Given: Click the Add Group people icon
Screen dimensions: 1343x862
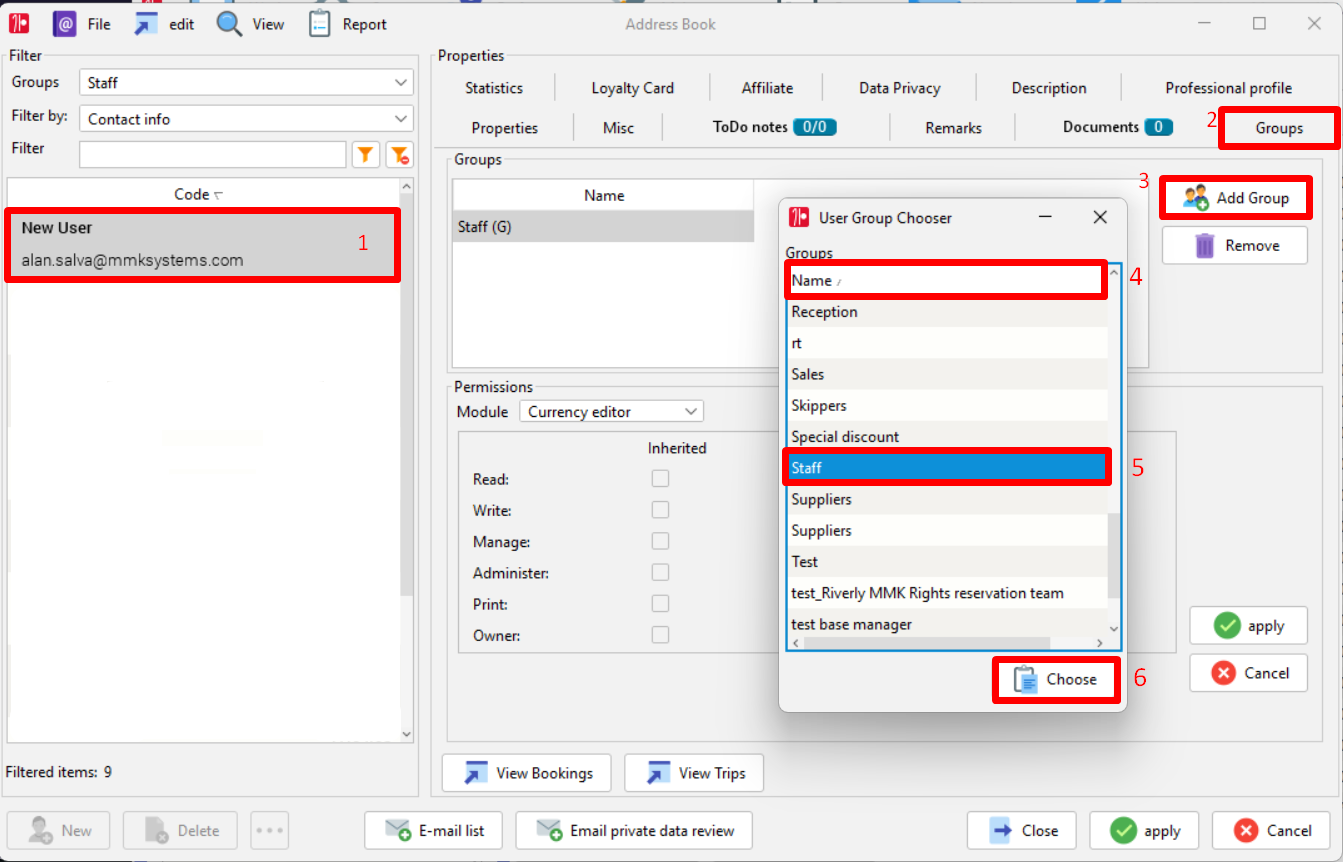Looking at the screenshot, I should click(x=1196, y=198).
